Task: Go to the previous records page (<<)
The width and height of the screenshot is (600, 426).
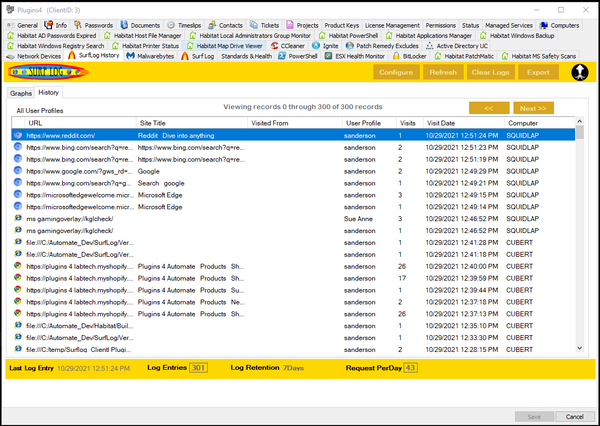Action: [489, 108]
